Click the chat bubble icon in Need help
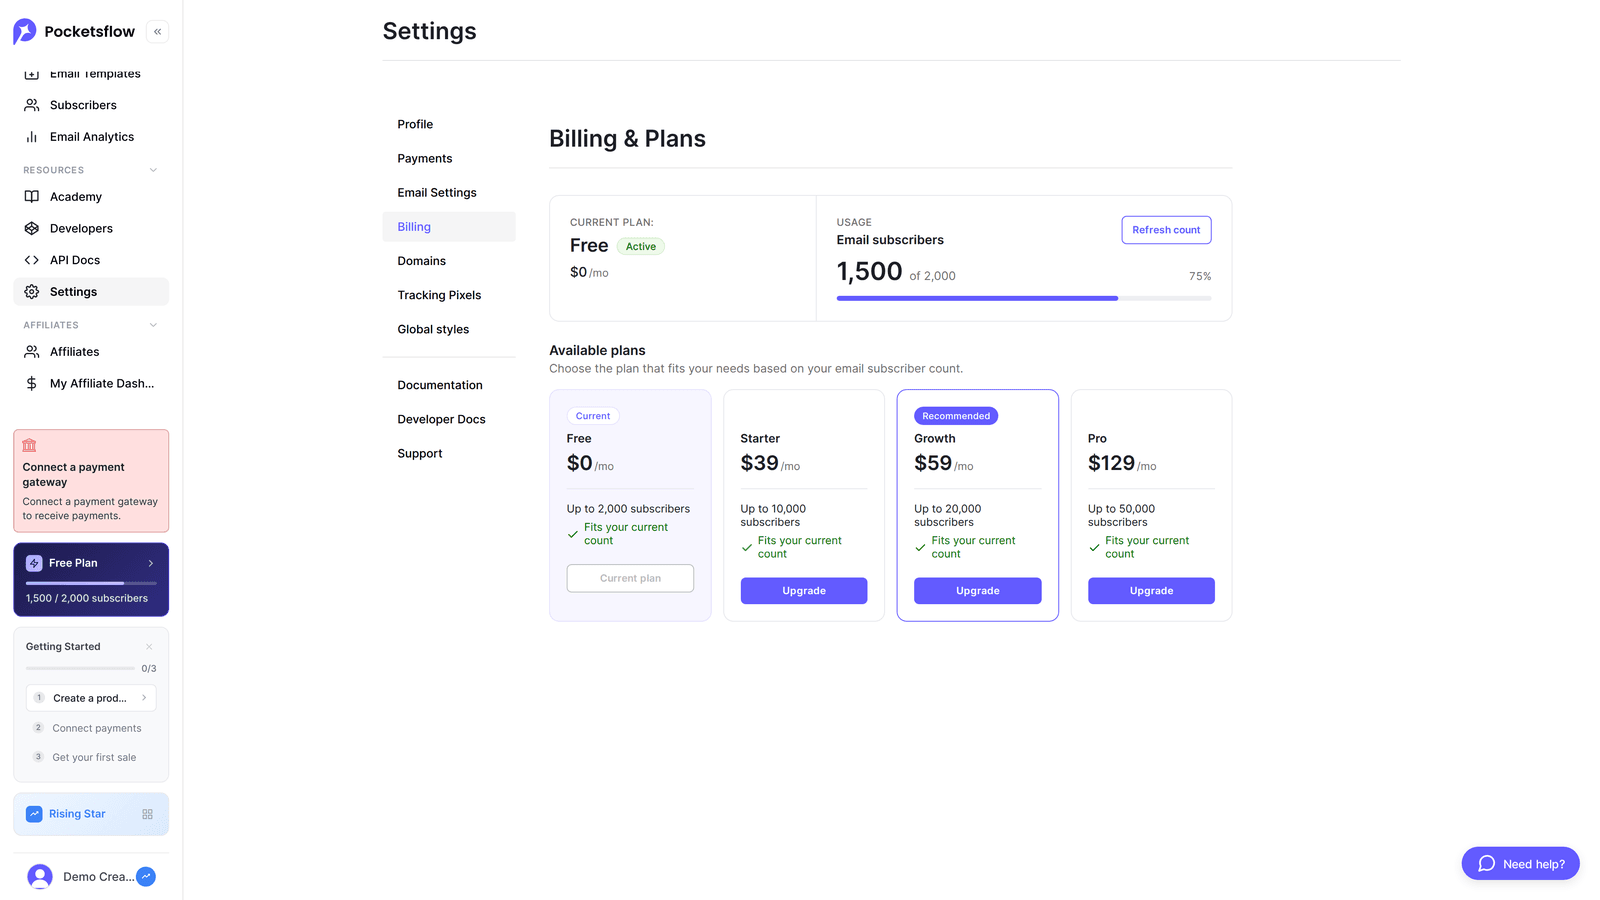The height and width of the screenshot is (900, 1600). [x=1487, y=864]
